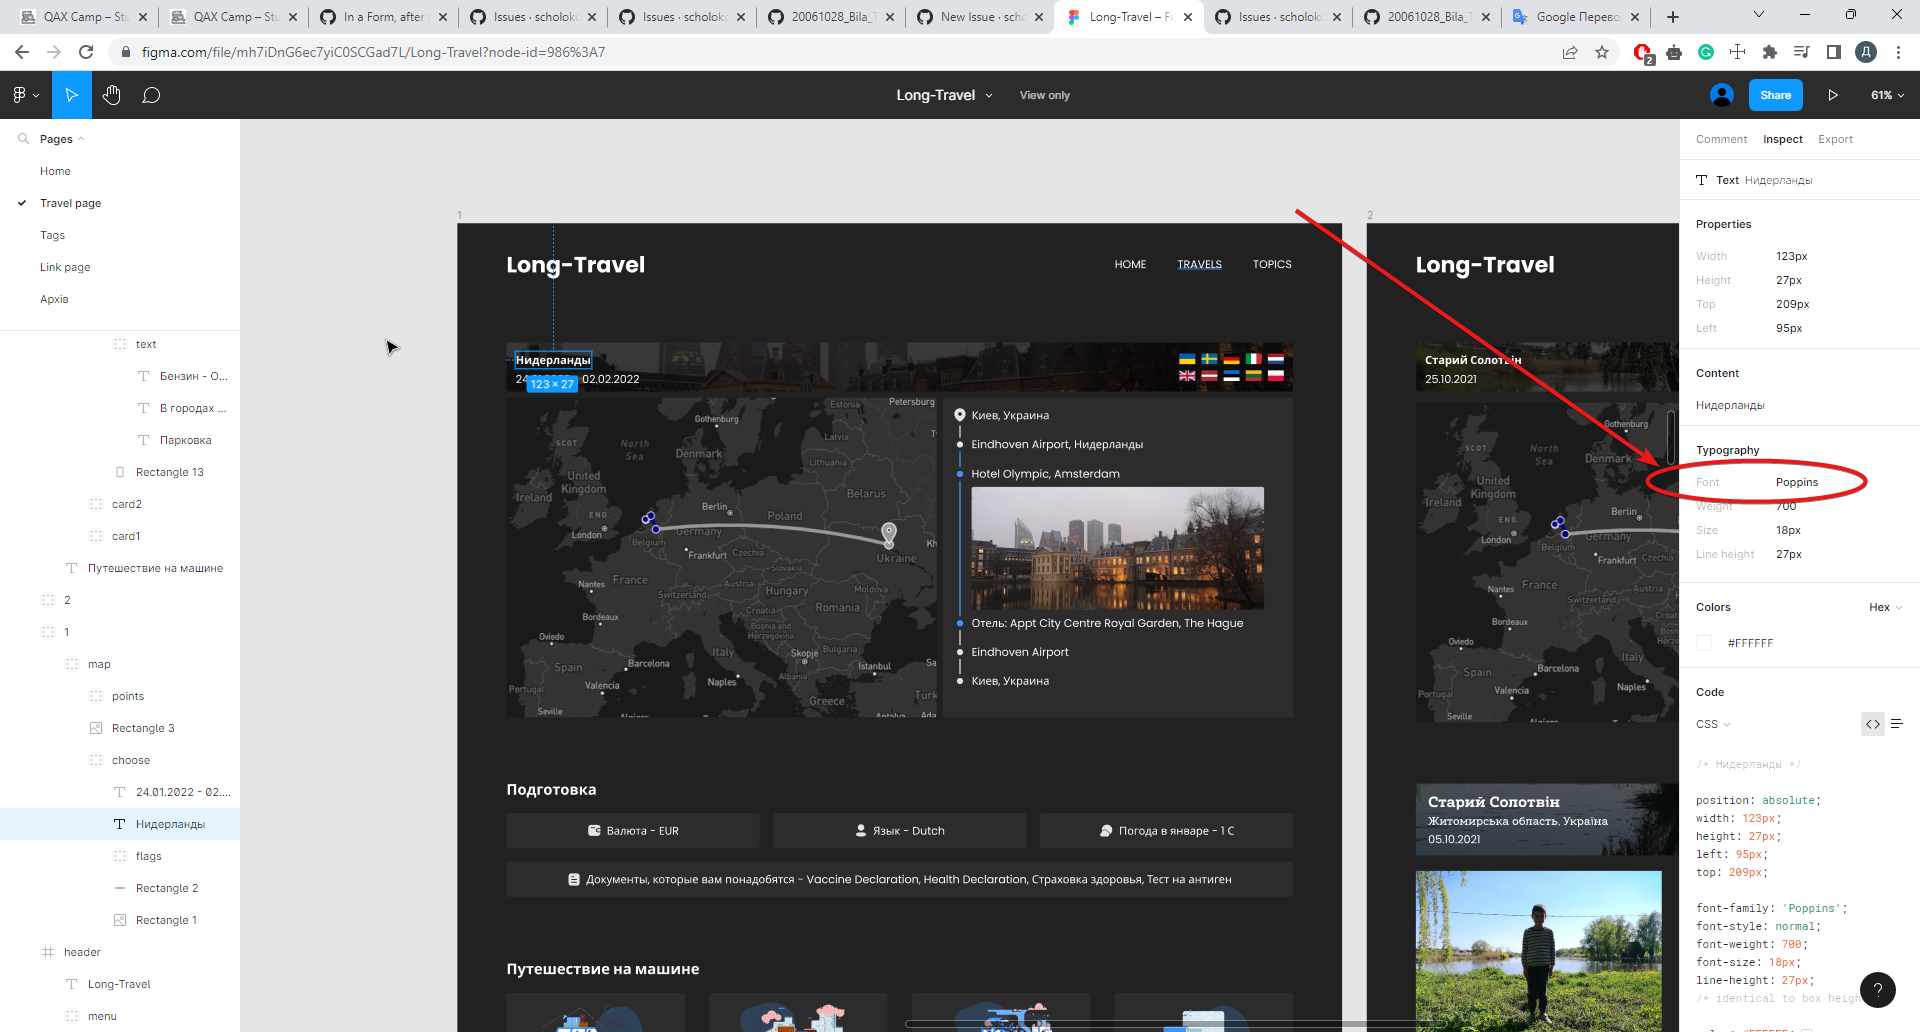Open the browser side panel icon
Image resolution: width=1920 pixels, height=1032 pixels.
point(1834,52)
